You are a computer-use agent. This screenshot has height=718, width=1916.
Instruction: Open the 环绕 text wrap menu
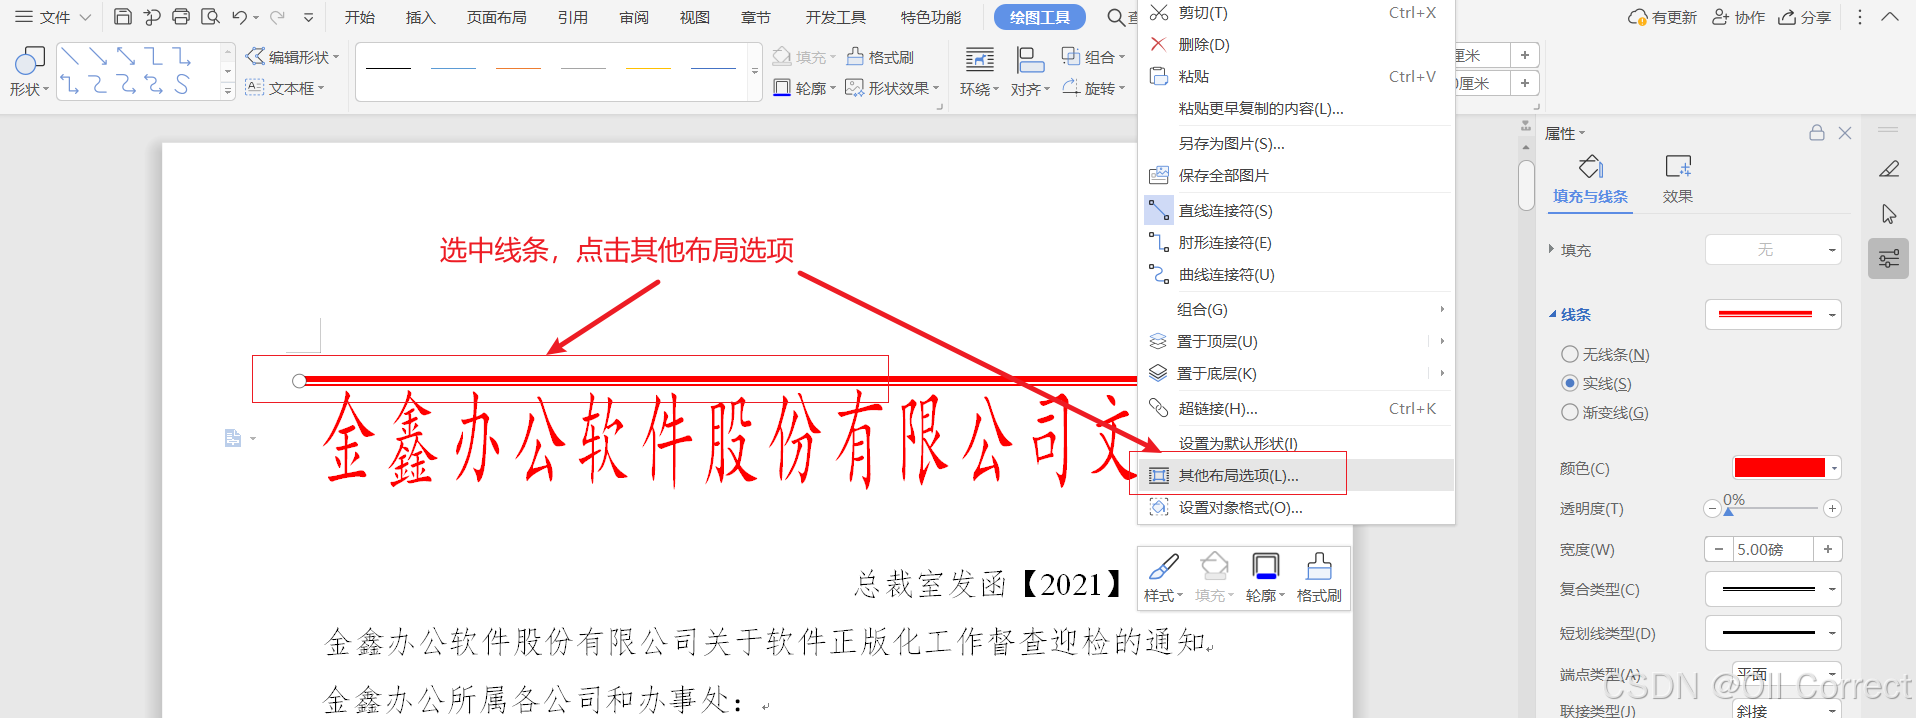click(979, 72)
